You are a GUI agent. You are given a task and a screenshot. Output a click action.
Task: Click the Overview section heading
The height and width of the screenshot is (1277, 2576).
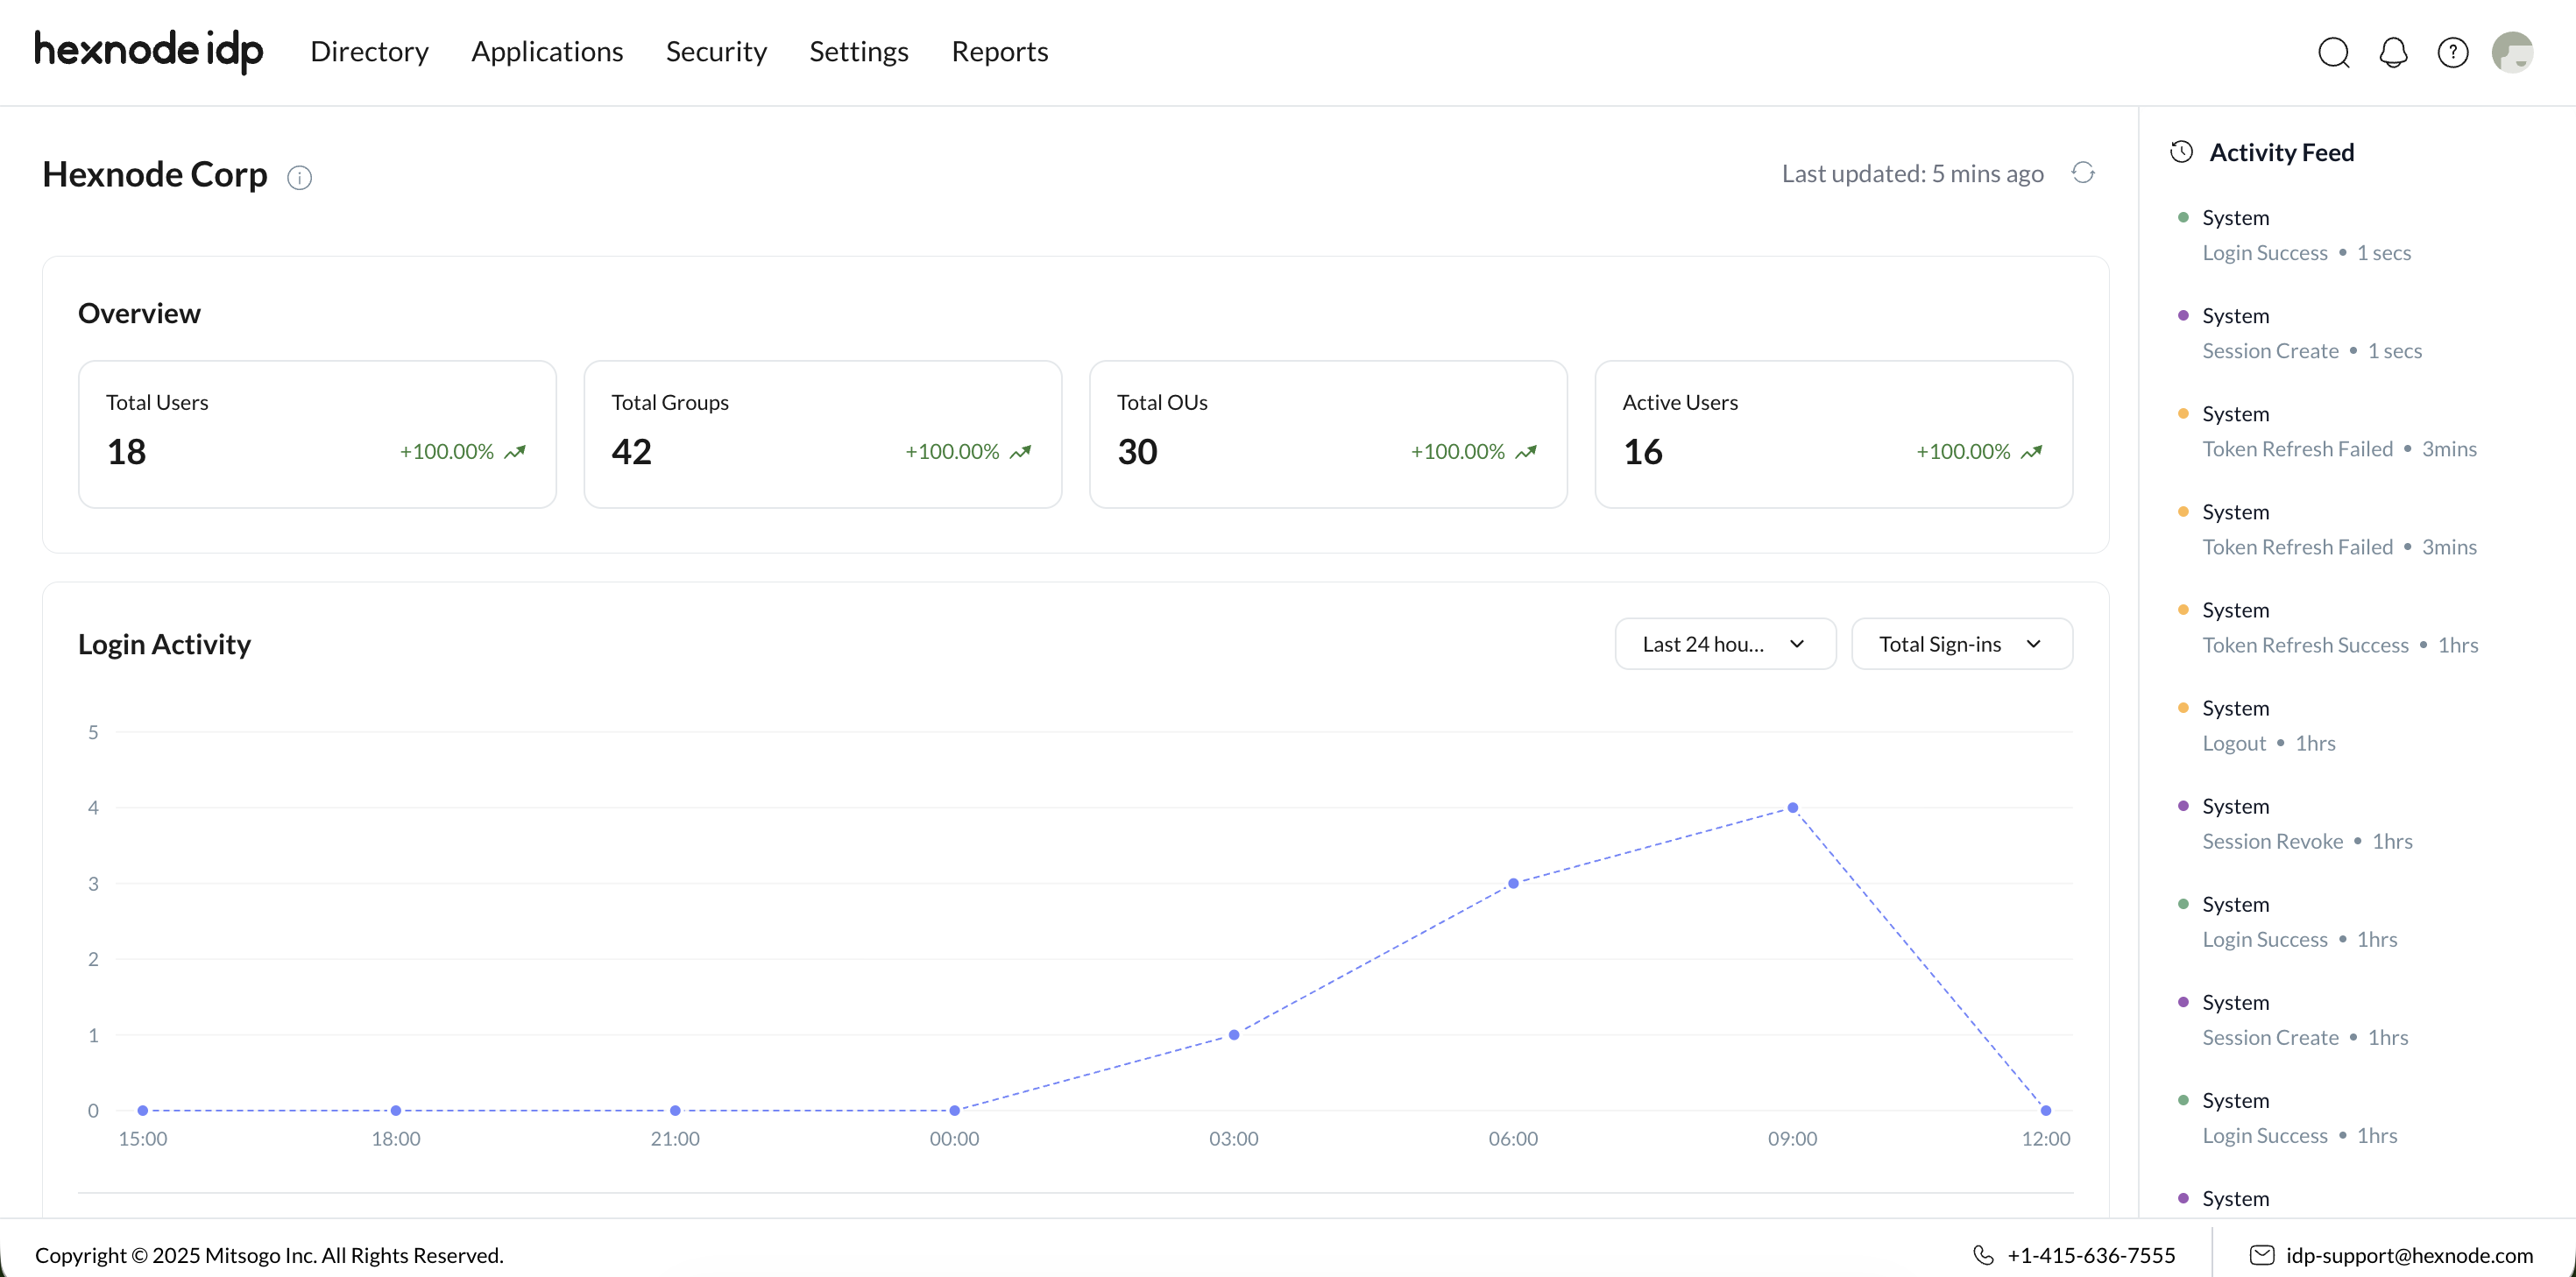click(139, 313)
